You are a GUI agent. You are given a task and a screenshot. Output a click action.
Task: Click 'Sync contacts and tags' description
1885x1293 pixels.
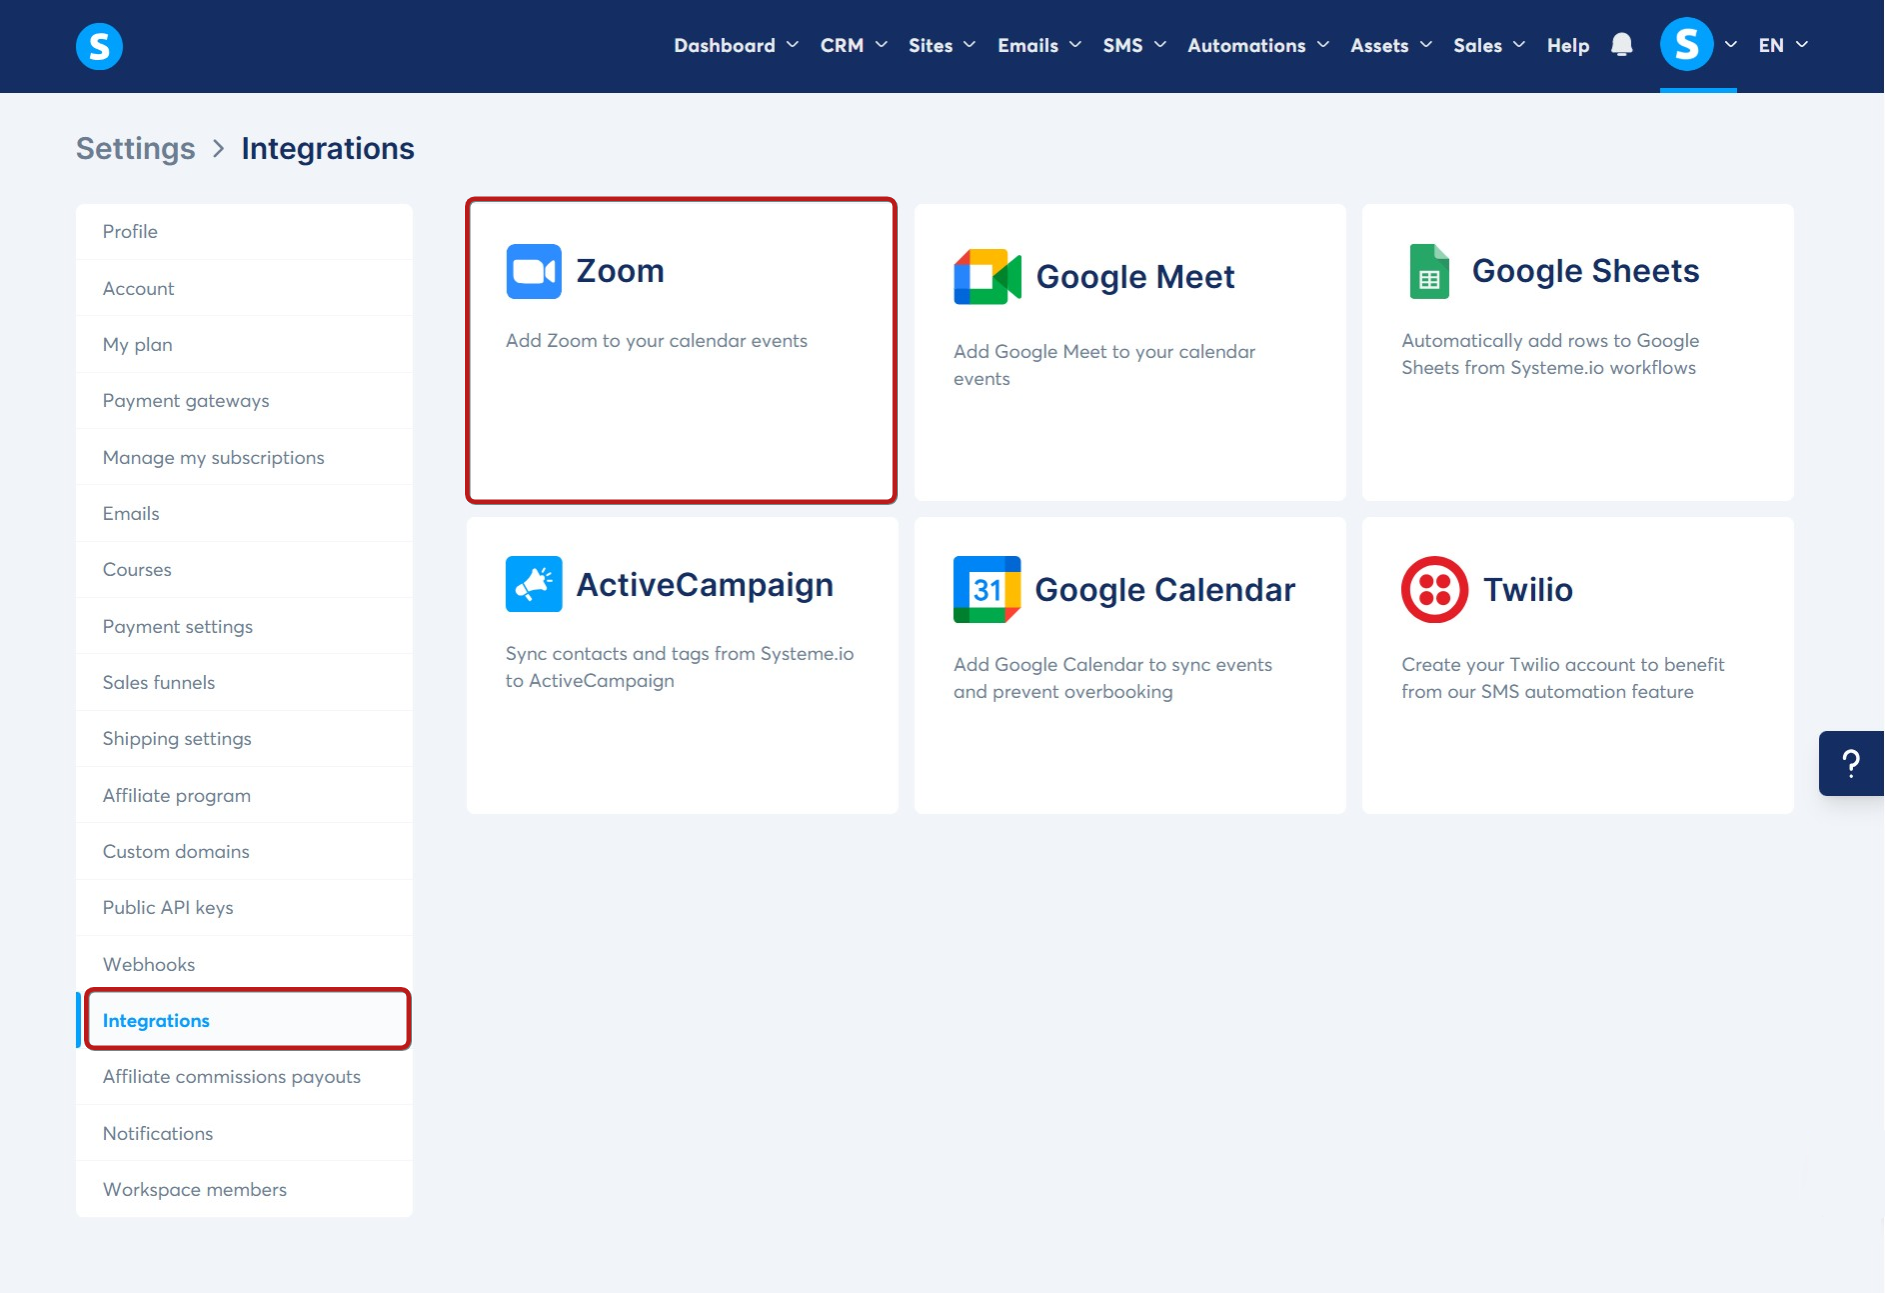click(x=680, y=667)
